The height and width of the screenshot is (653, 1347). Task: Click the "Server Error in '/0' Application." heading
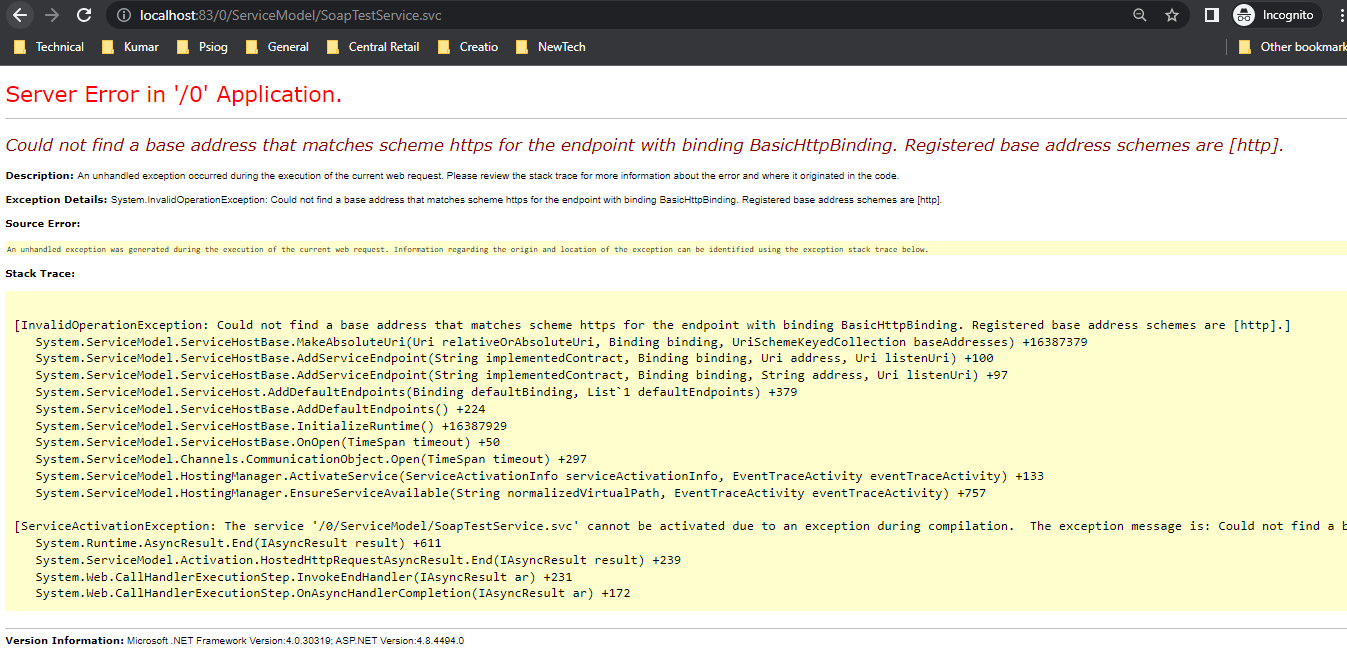tap(174, 95)
